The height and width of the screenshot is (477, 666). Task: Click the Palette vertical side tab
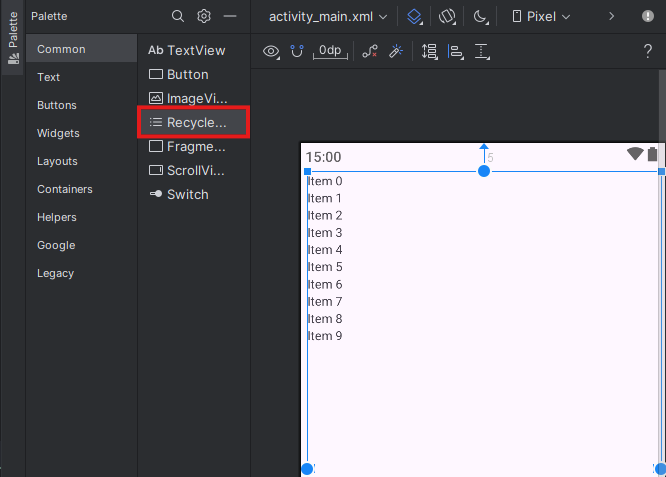coord(13,39)
